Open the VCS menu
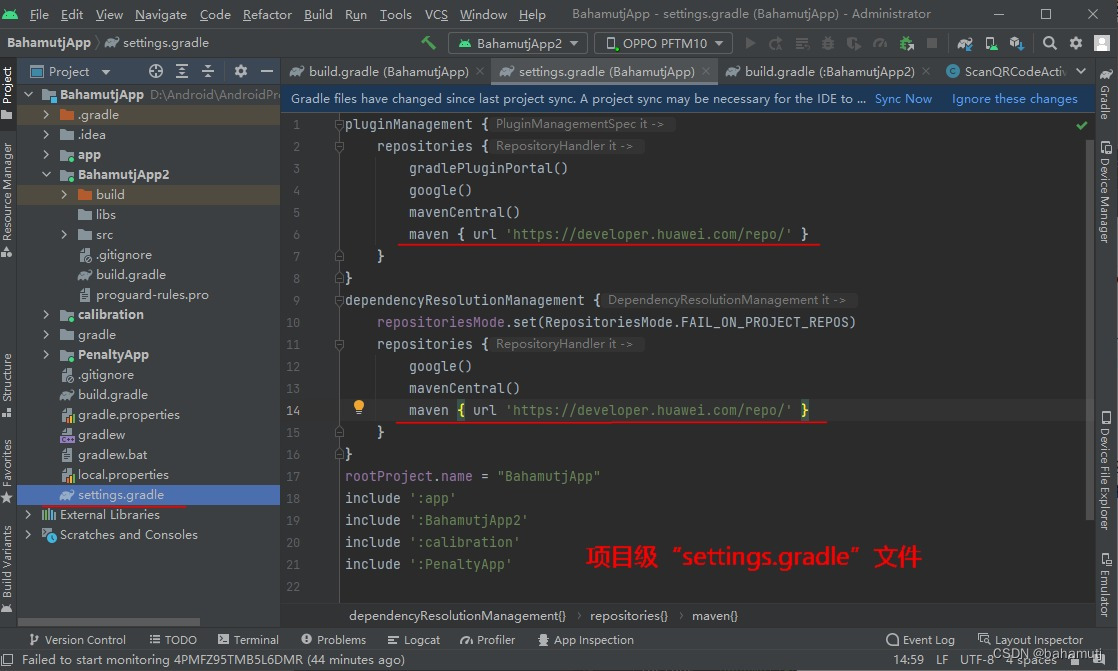This screenshot has width=1118, height=671. coord(436,14)
